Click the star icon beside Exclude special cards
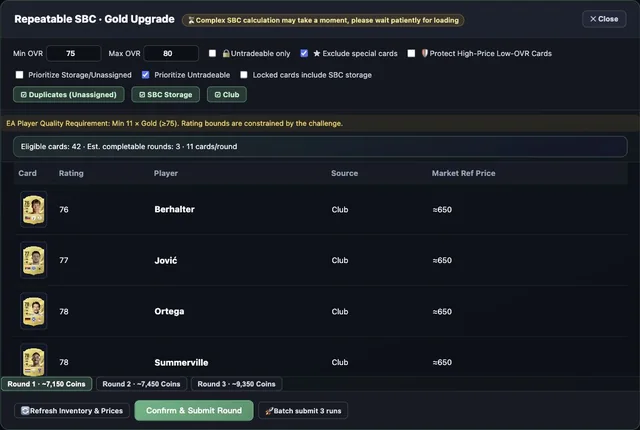640x430 pixels. coord(317,53)
